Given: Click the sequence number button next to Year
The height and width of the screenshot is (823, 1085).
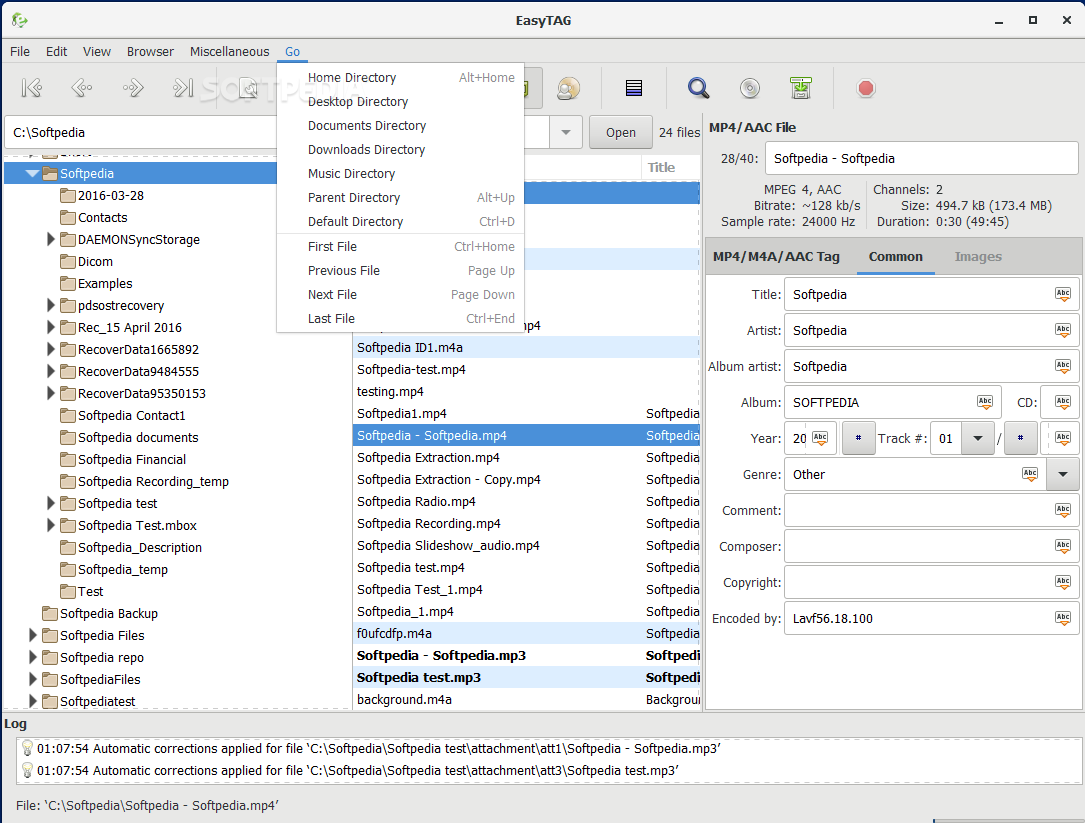Looking at the screenshot, I should point(858,438).
